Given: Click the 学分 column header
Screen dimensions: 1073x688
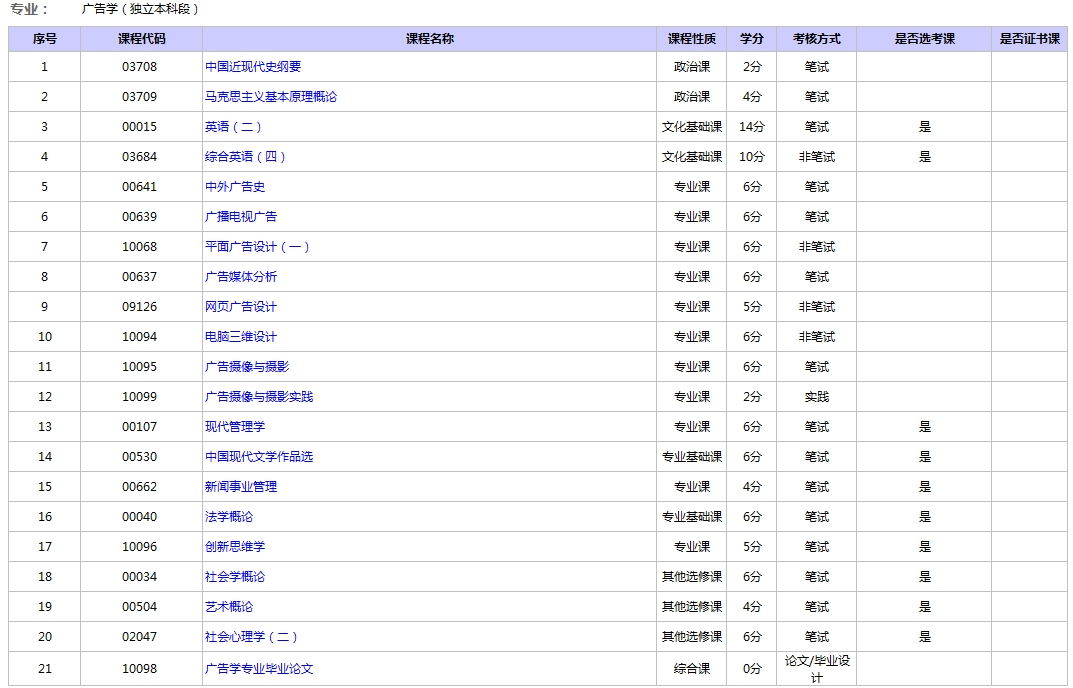Looking at the screenshot, I should [751, 39].
